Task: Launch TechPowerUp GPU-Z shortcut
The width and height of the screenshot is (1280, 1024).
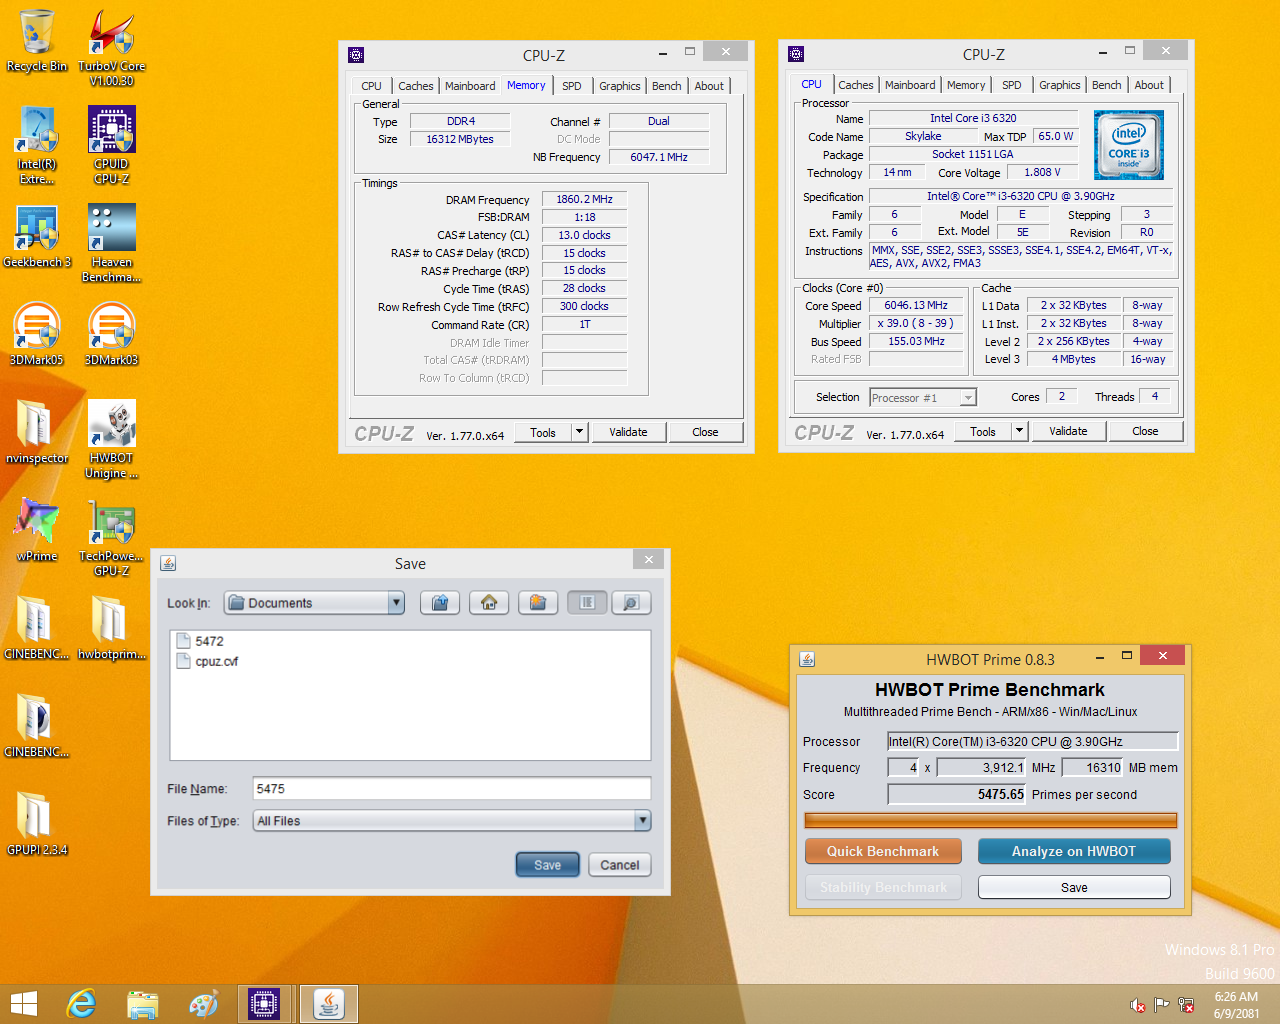Action: [111, 537]
